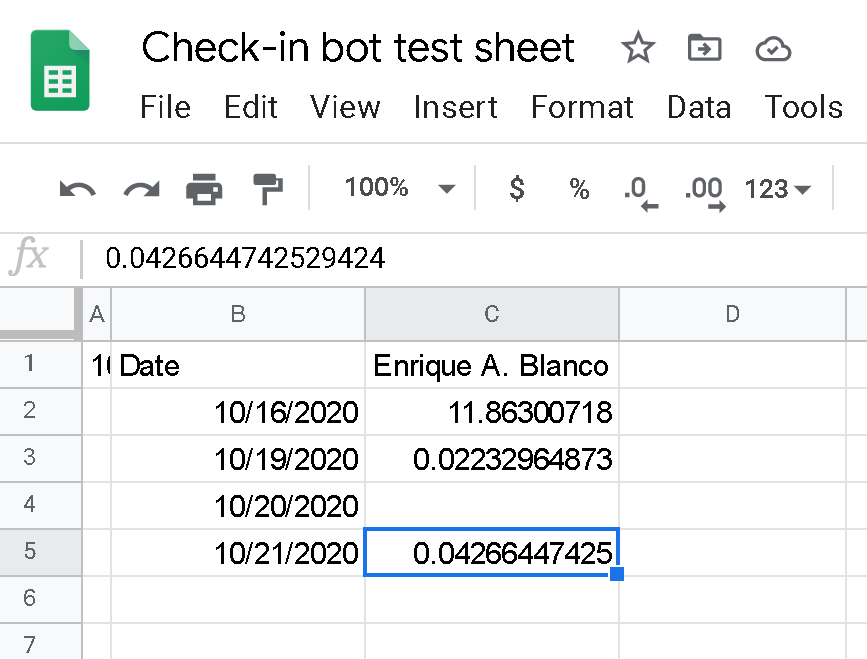Screen dimensions: 867x659
Task: Select row 4 header
Action: coord(40,505)
